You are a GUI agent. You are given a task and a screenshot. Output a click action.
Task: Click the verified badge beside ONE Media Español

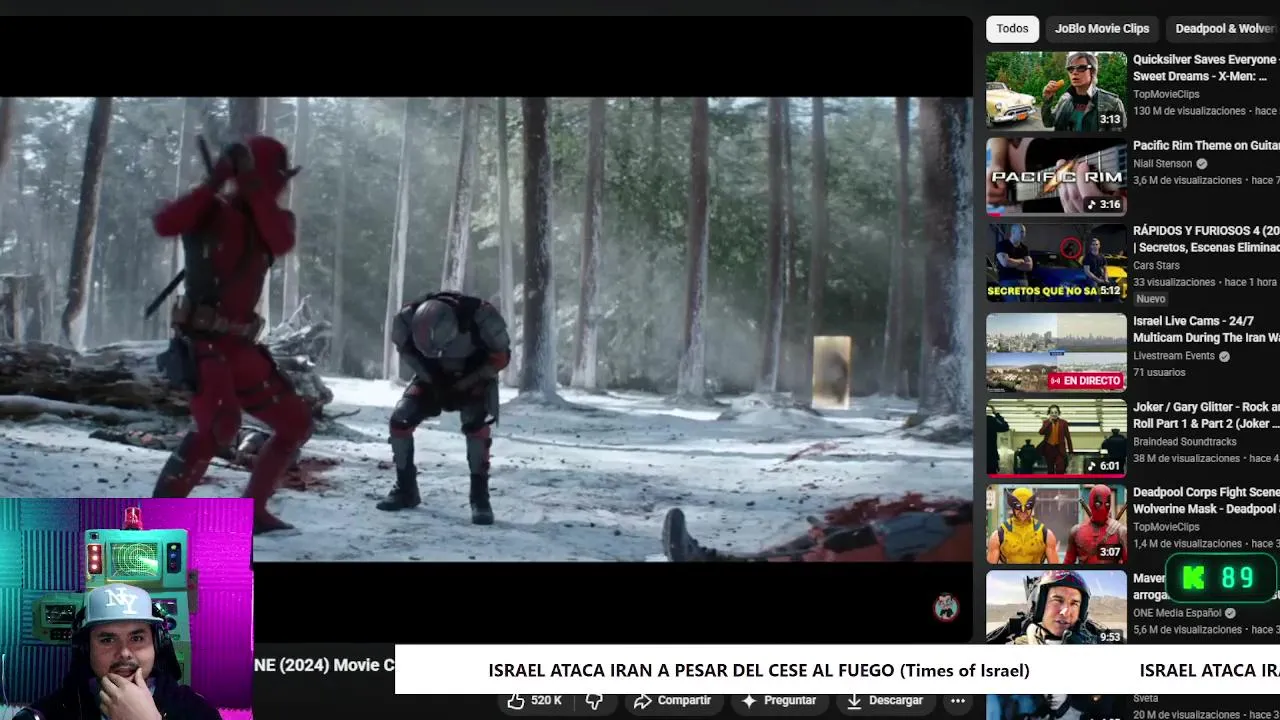coord(1230,613)
